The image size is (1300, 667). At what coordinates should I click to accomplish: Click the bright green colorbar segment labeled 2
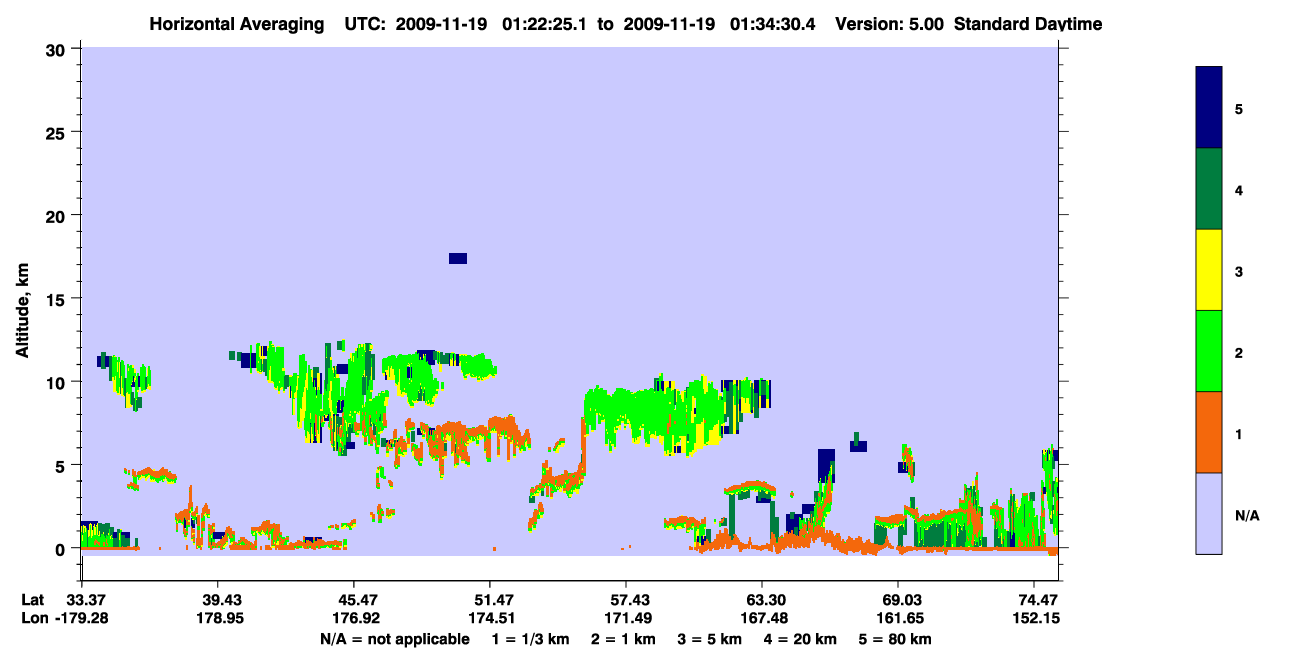tap(1209, 351)
